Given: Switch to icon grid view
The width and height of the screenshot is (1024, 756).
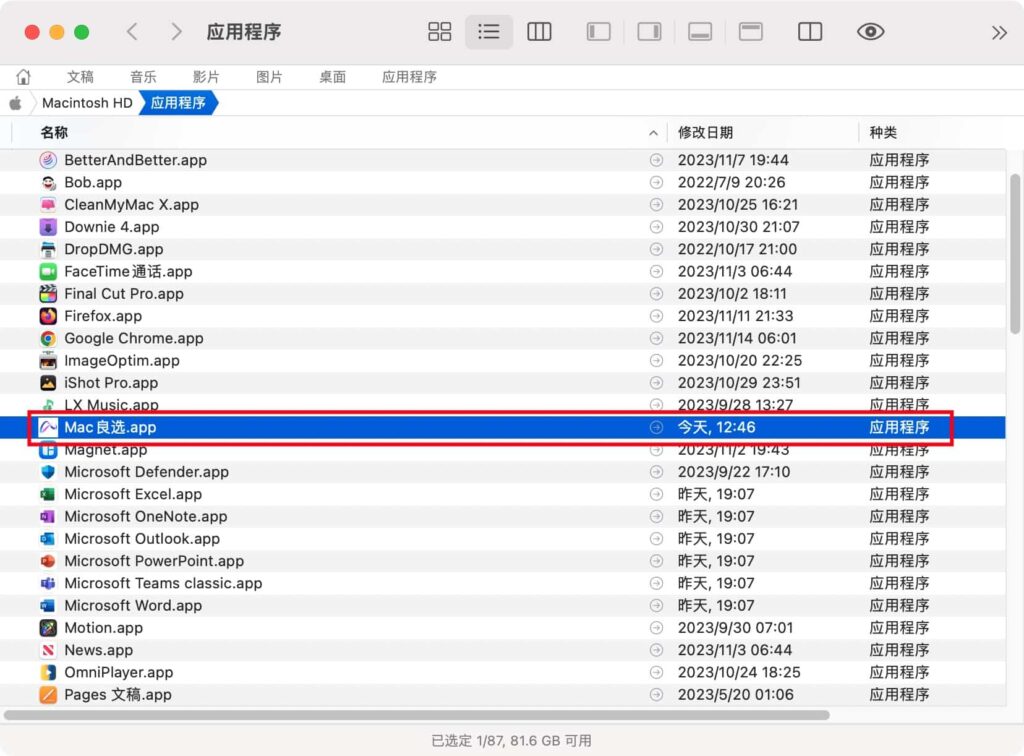Looking at the screenshot, I should coord(439,31).
